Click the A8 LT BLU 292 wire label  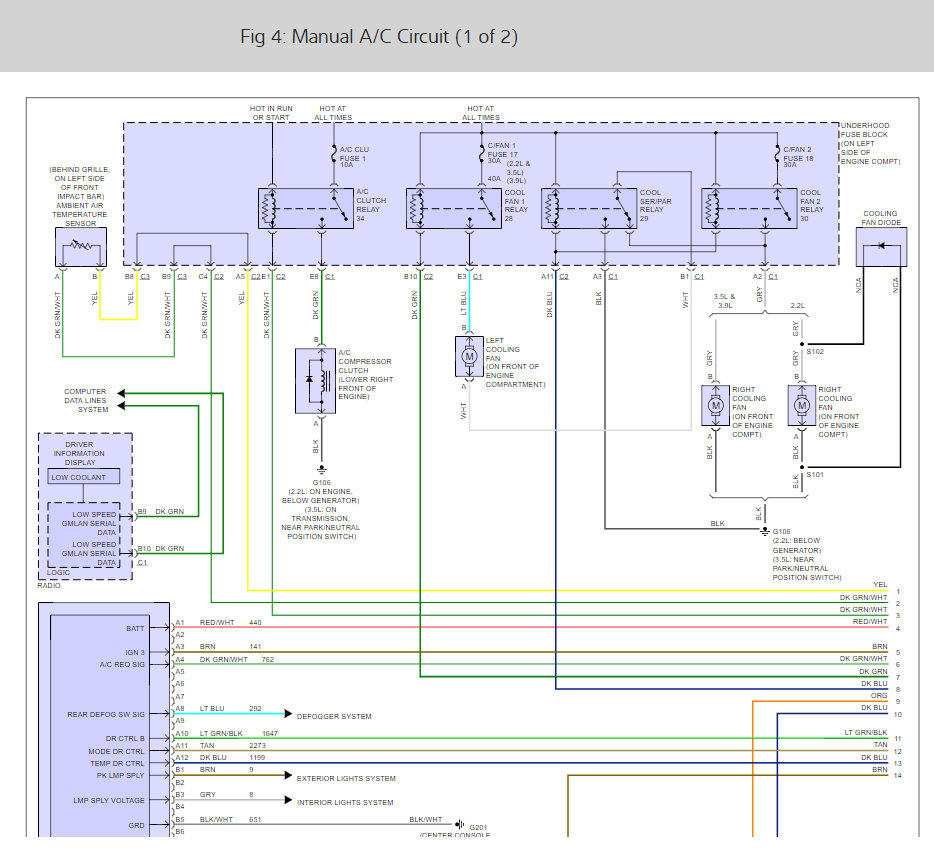click(x=219, y=708)
